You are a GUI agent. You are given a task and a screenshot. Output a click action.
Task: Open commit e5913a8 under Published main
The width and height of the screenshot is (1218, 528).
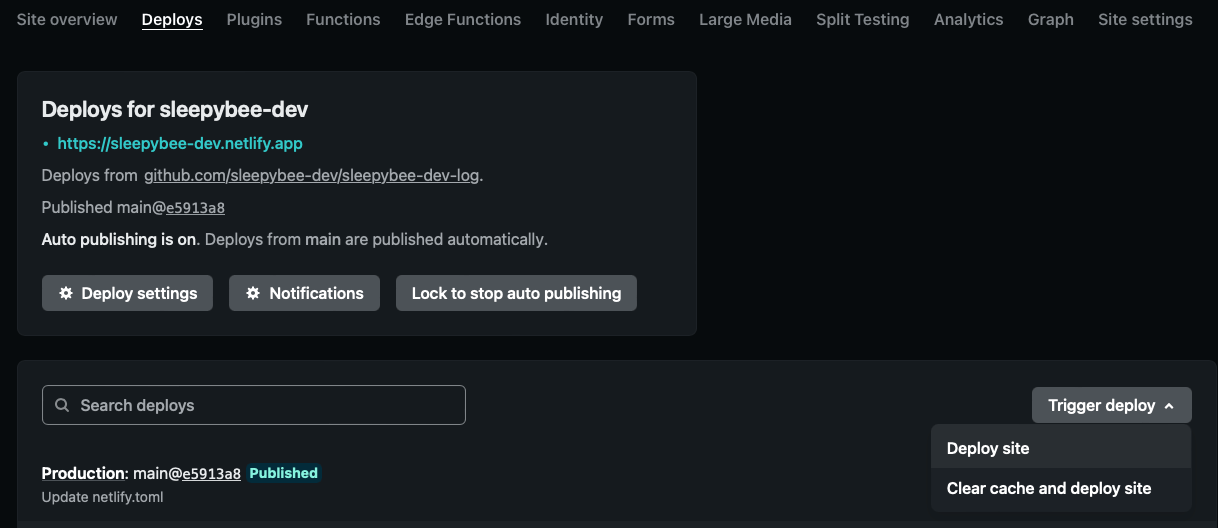pos(195,207)
